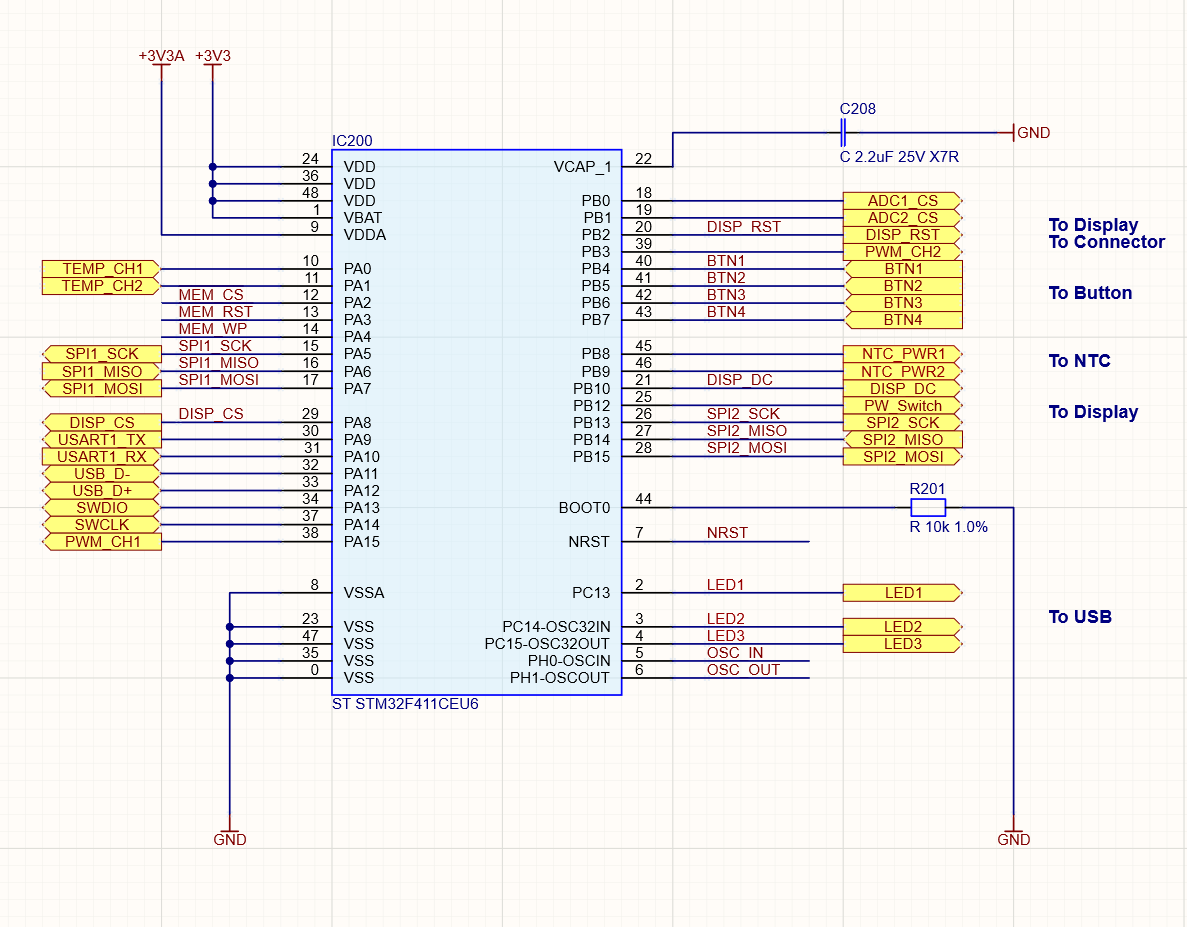Viewport: 1187px width, 927px height.
Task: Select the LED3 port symbol
Action: click(902, 644)
